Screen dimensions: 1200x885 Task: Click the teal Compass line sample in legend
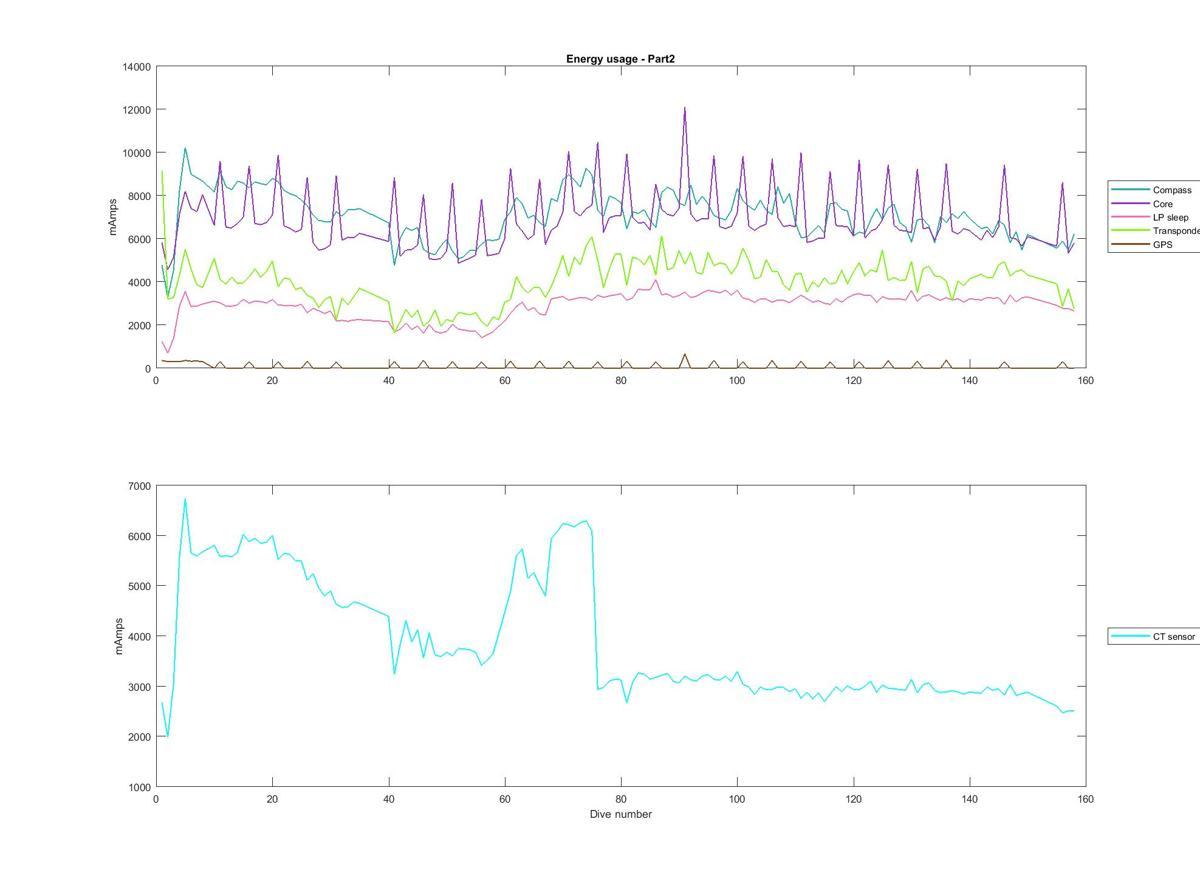[x=1130, y=190]
